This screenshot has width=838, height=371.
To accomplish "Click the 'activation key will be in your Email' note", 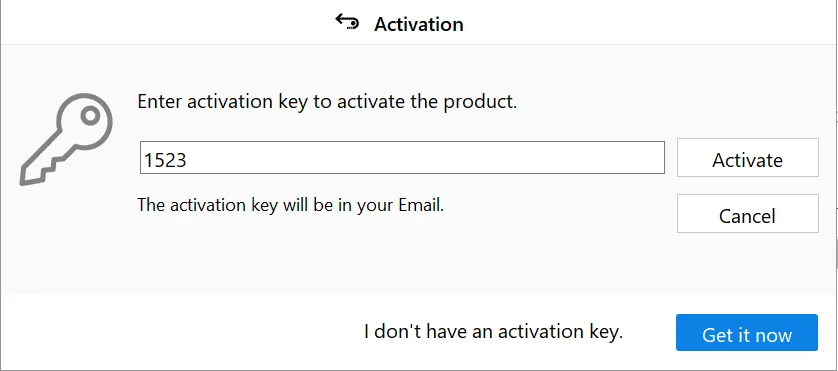I will tap(291, 205).
